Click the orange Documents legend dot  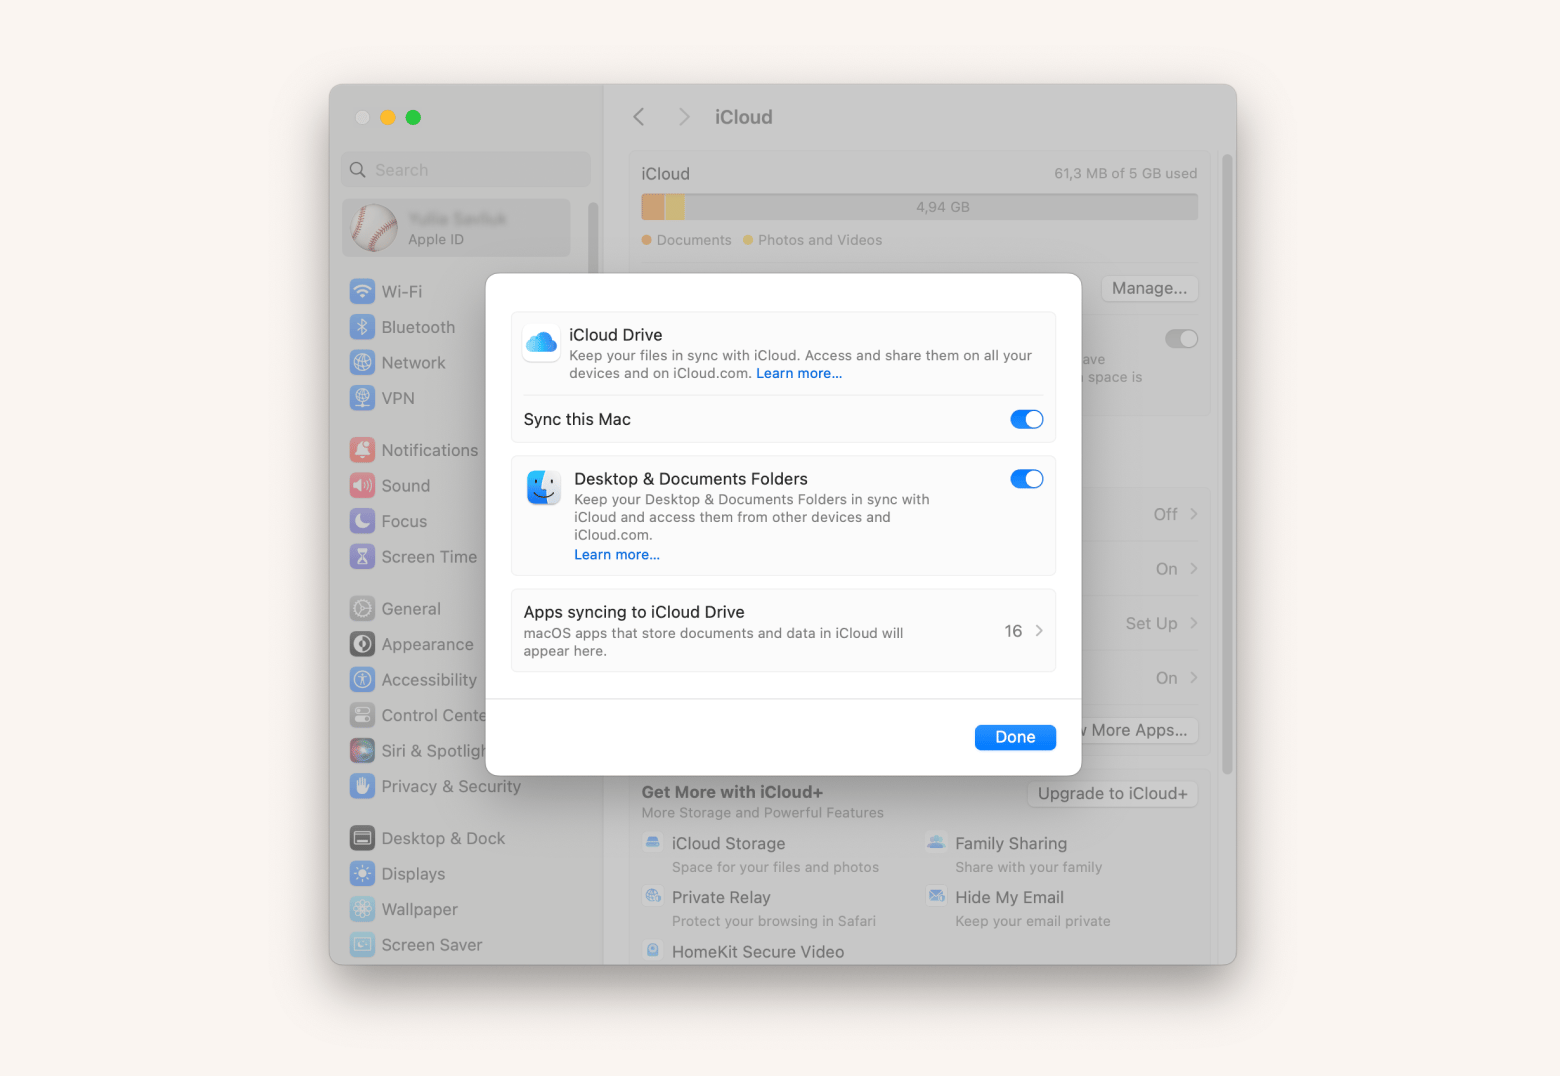click(x=647, y=240)
